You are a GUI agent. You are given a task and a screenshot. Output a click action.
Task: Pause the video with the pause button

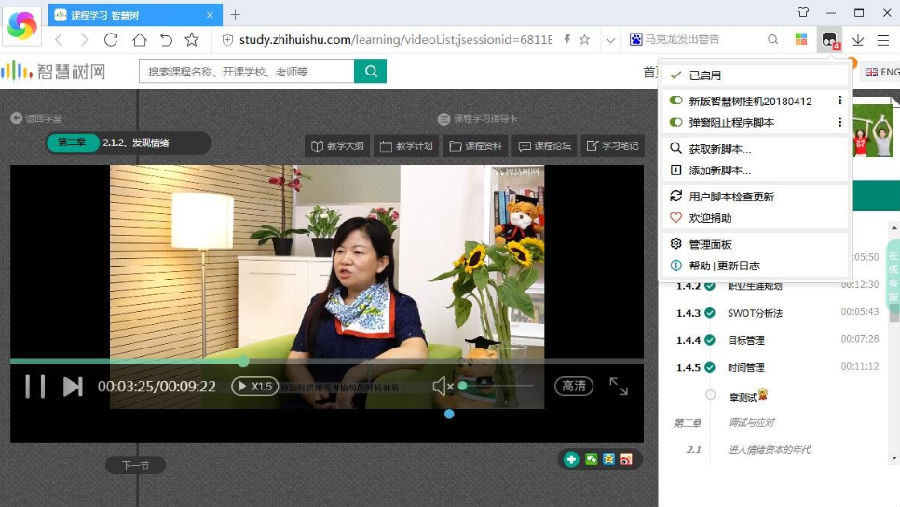coord(35,386)
